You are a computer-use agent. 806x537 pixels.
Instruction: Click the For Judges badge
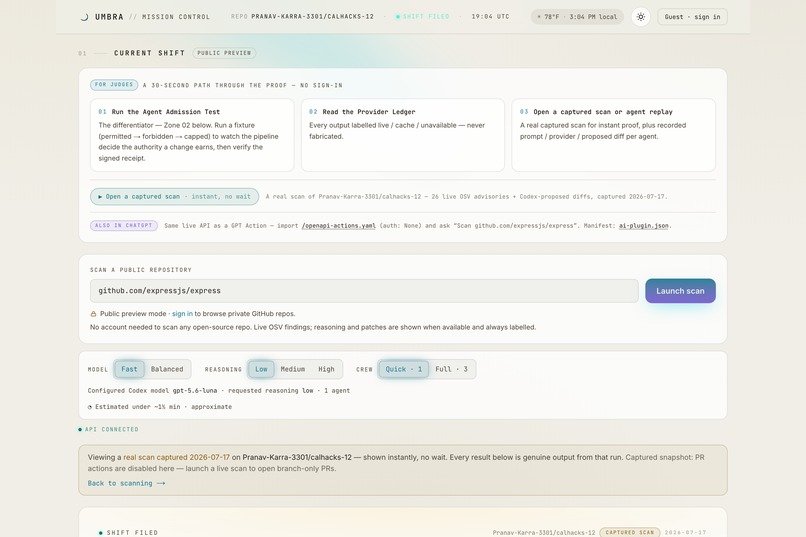114,85
